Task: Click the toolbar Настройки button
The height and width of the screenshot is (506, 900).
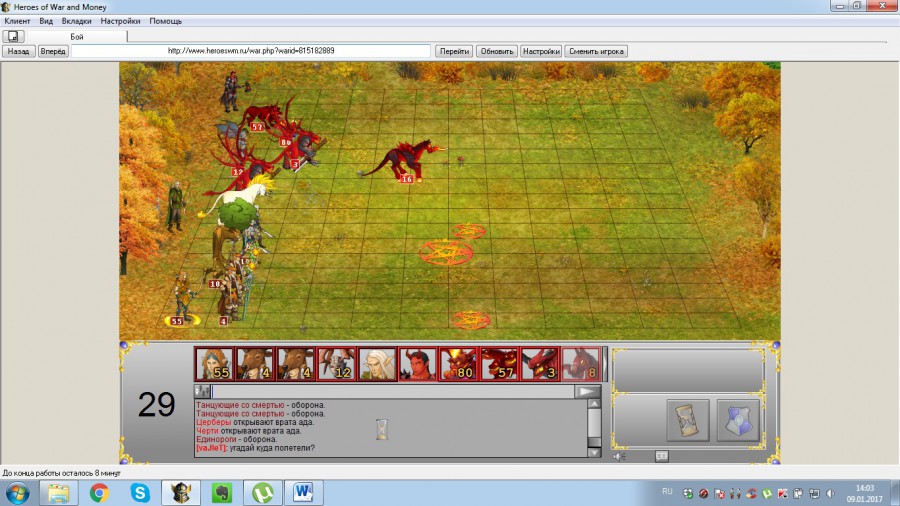Action: 541,51
